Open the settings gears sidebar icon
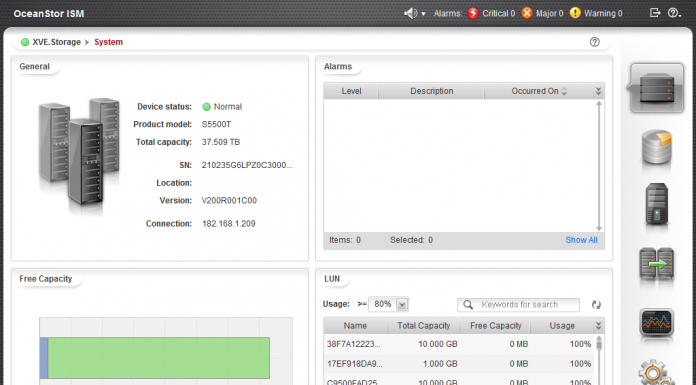Image resolution: width=696 pixels, height=385 pixels. tap(656, 373)
